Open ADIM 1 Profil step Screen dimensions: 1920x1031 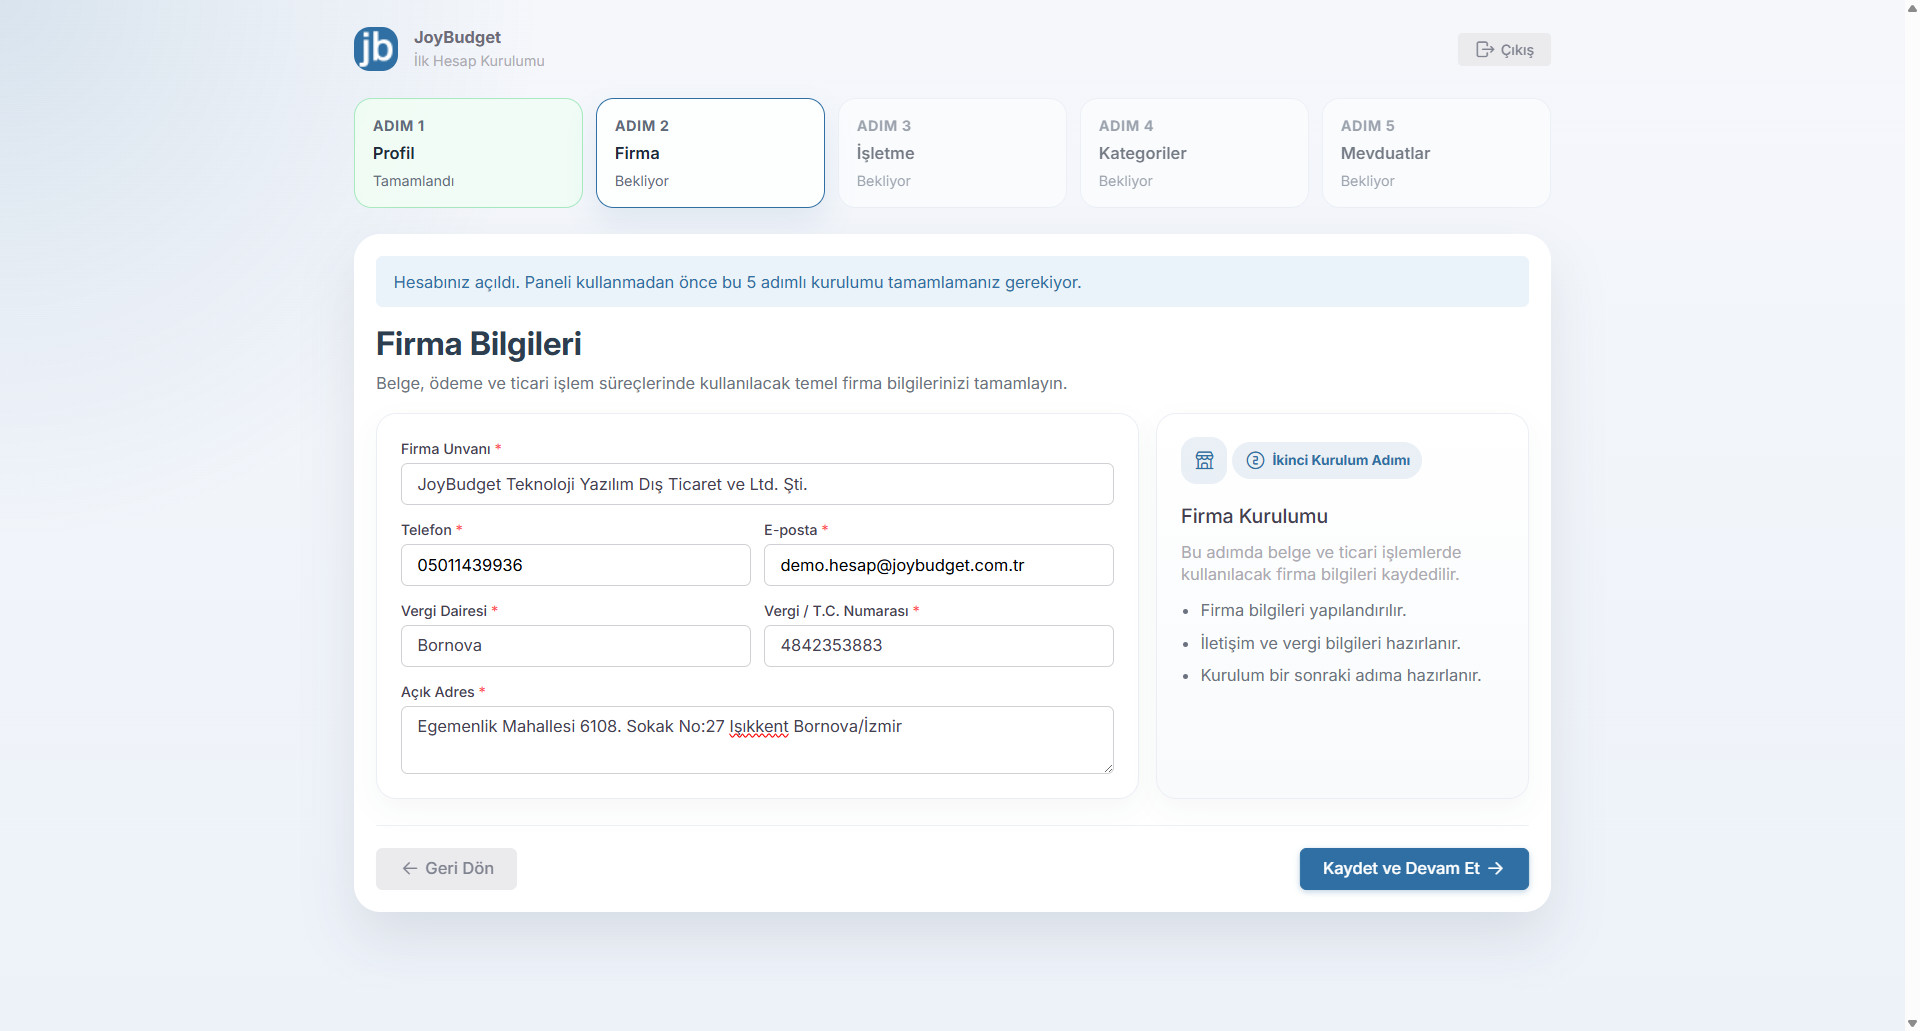(468, 153)
